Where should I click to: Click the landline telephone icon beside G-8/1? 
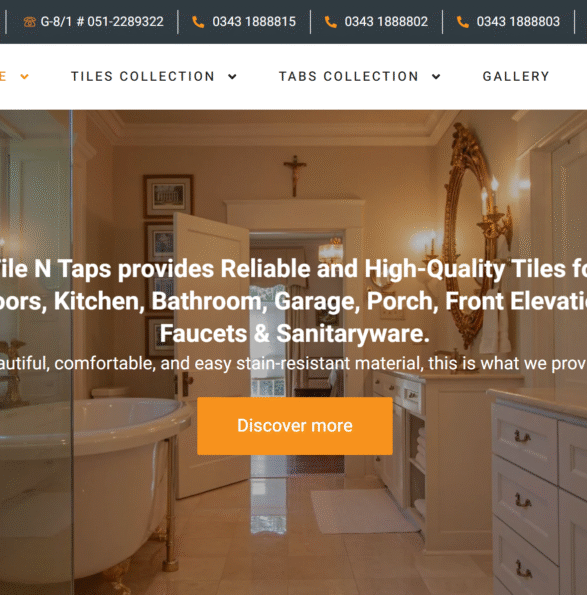[30, 22]
